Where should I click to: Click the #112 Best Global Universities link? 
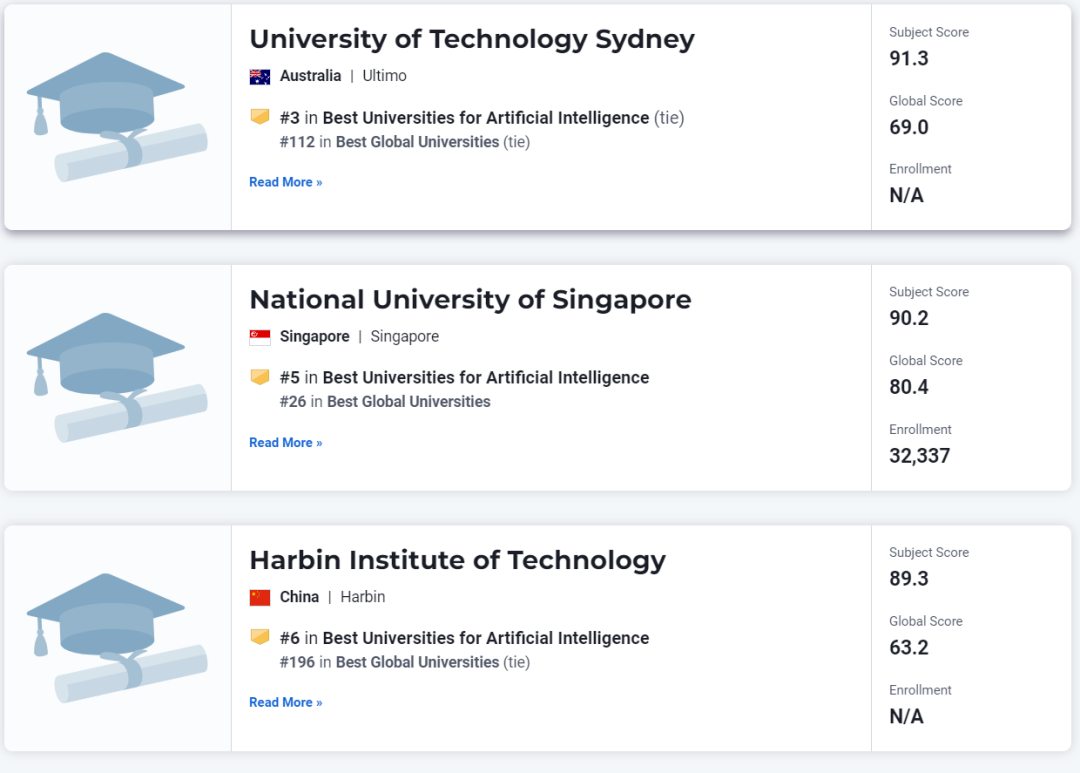click(x=417, y=142)
